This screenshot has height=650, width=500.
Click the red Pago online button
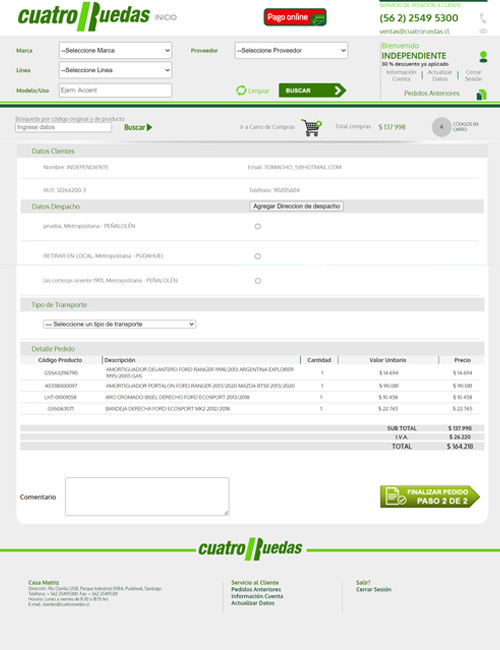point(295,17)
